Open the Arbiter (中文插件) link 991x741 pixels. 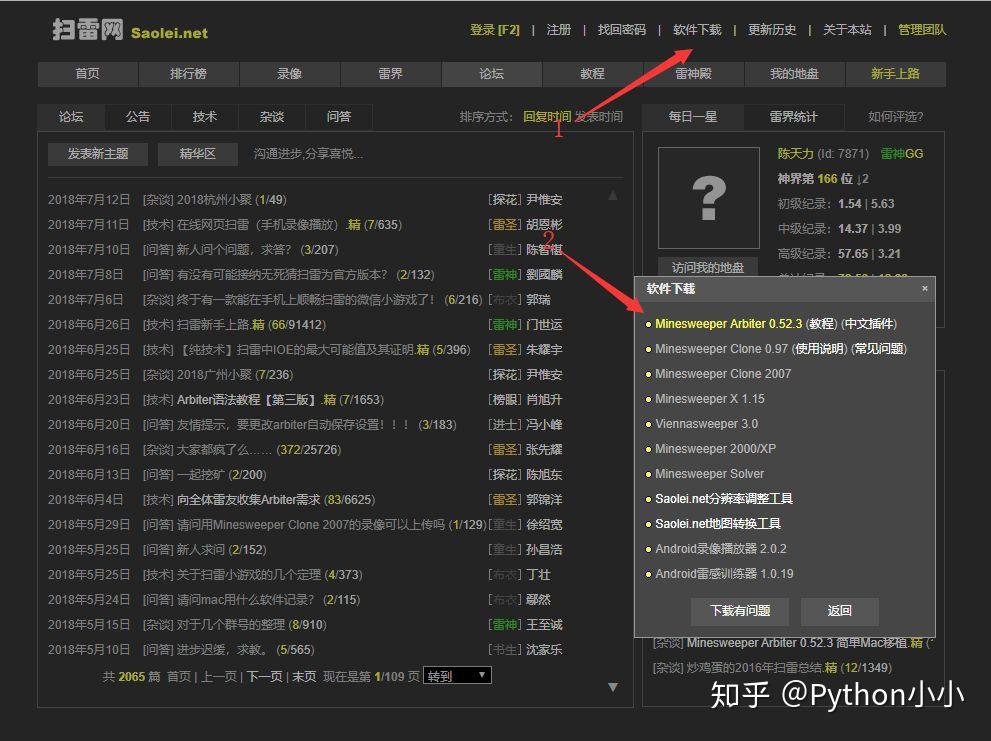coord(870,324)
